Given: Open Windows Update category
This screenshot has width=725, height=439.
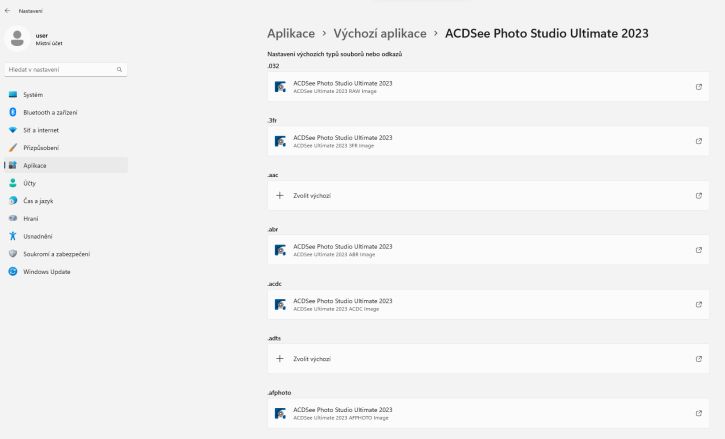Looking at the screenshot, I should [66, 272].
